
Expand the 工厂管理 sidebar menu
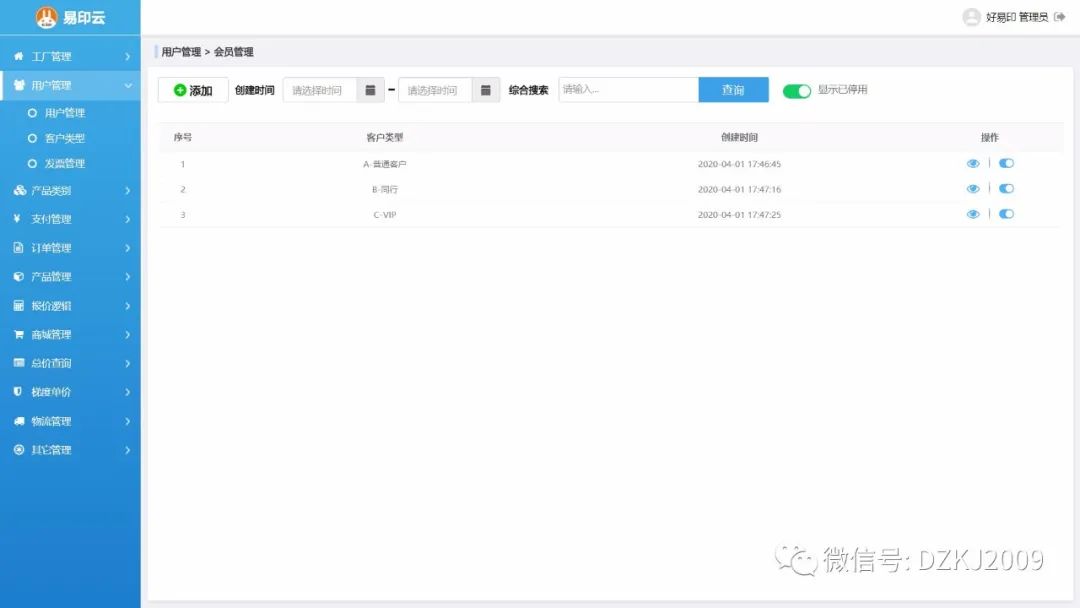pos(70,57)
